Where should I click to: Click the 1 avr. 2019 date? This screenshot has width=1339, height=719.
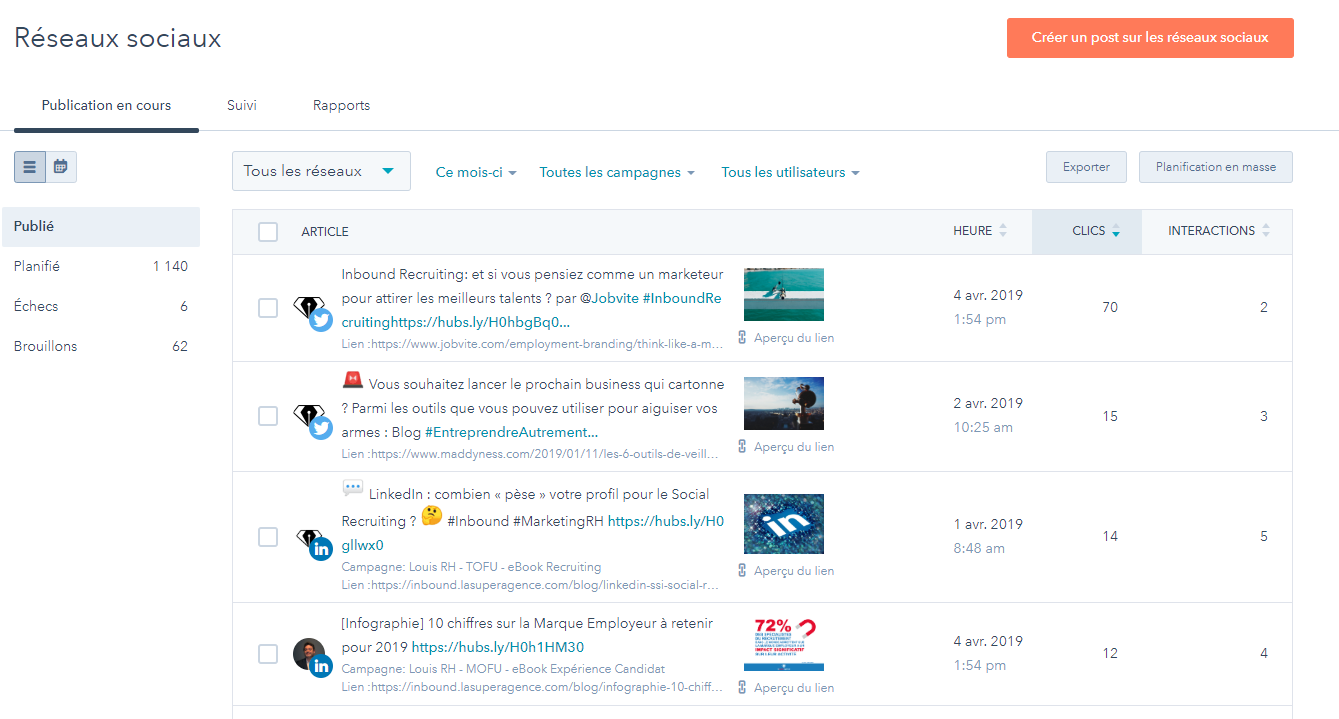click(988, 524)
